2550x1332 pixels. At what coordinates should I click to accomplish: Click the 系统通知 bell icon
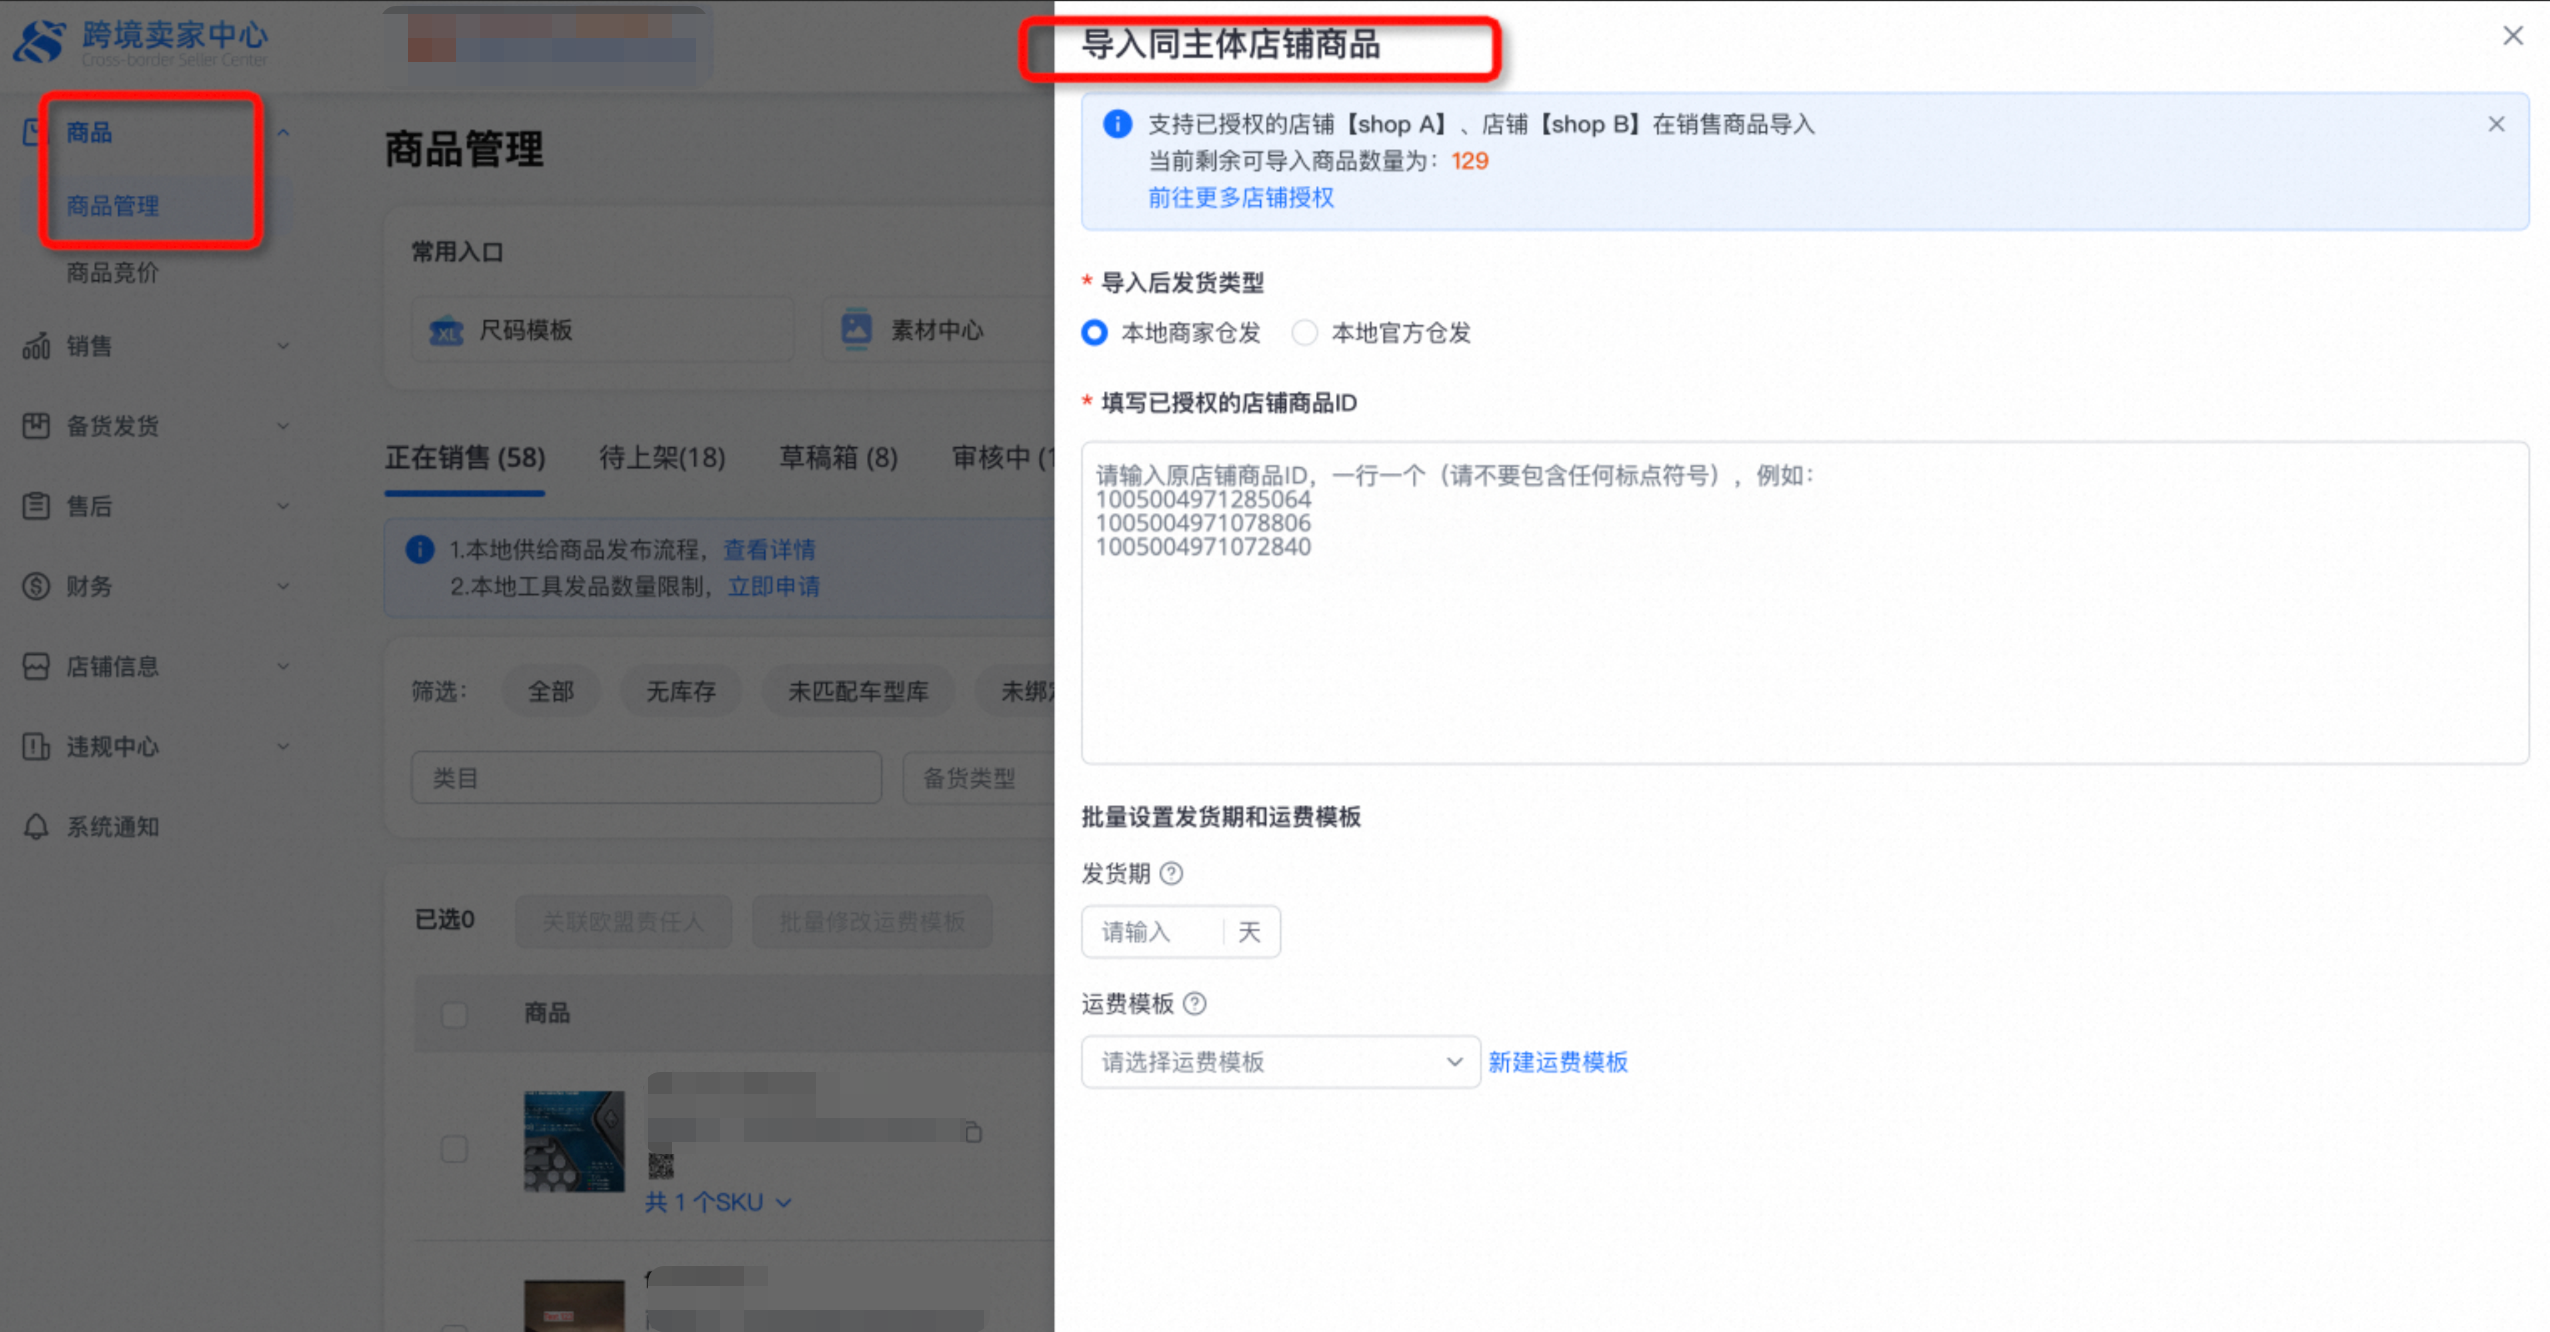pyautogui.click(x=36, y=827)
